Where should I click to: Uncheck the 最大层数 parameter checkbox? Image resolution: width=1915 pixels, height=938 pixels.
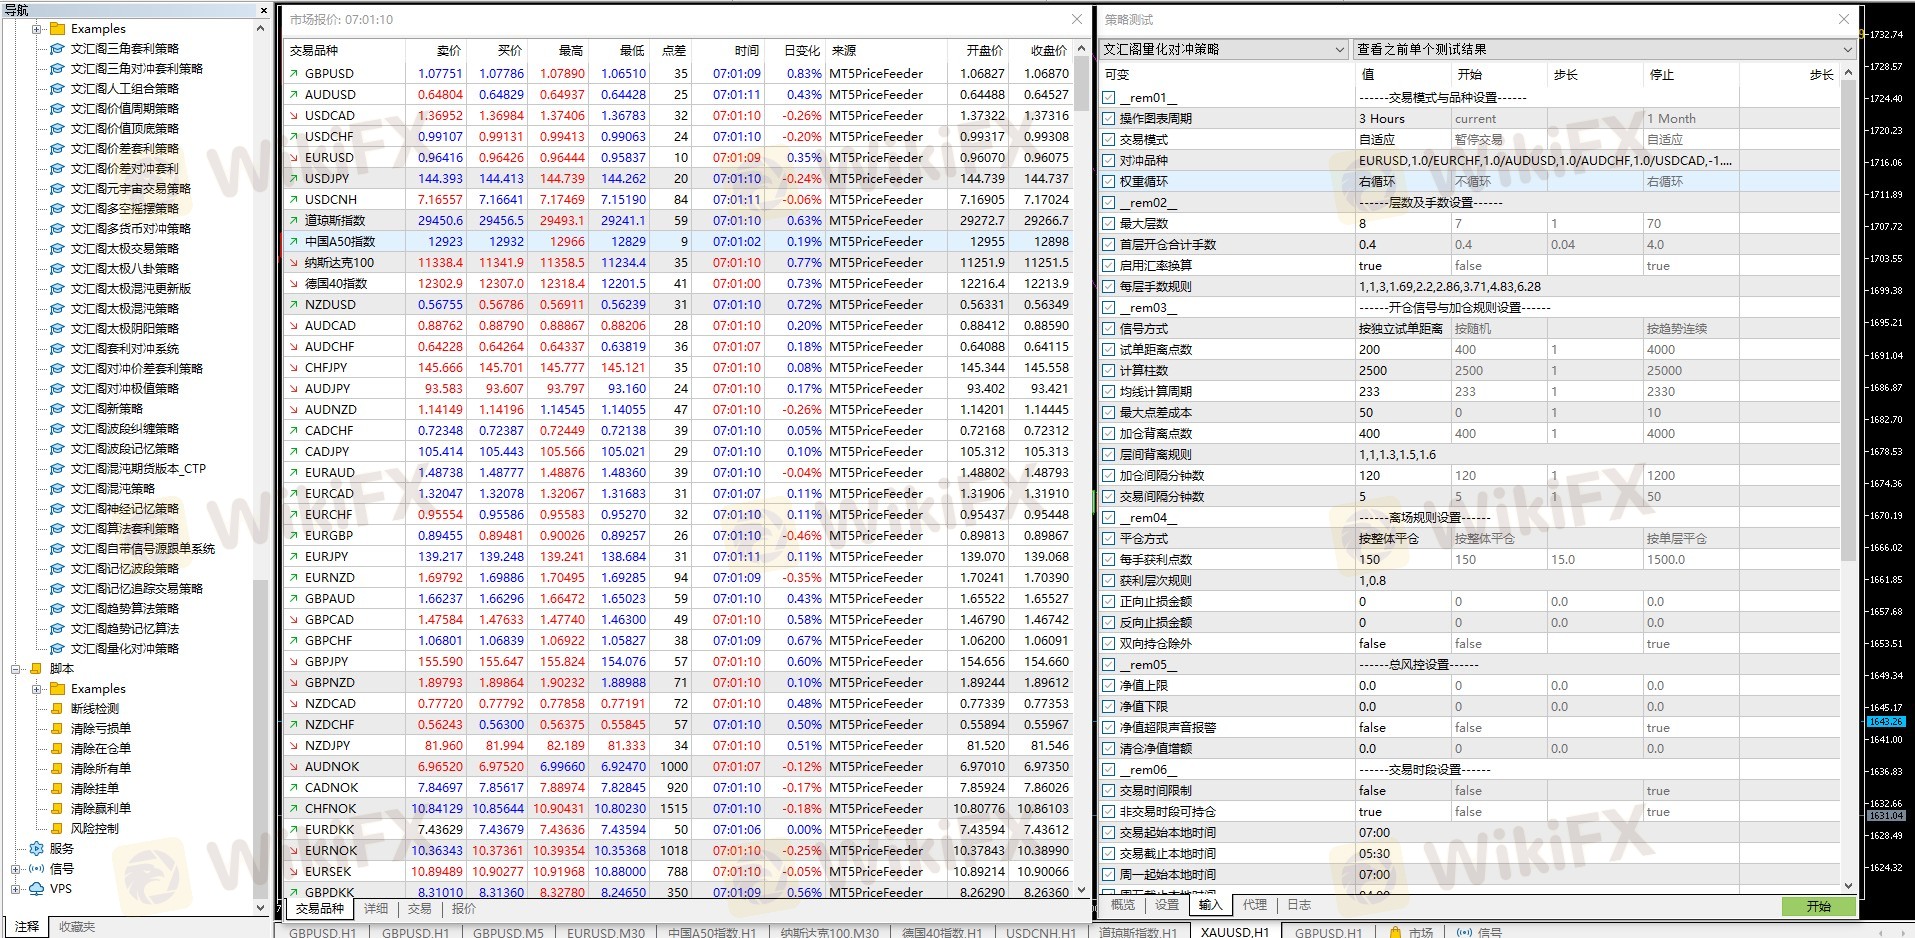coord(1109,223)
